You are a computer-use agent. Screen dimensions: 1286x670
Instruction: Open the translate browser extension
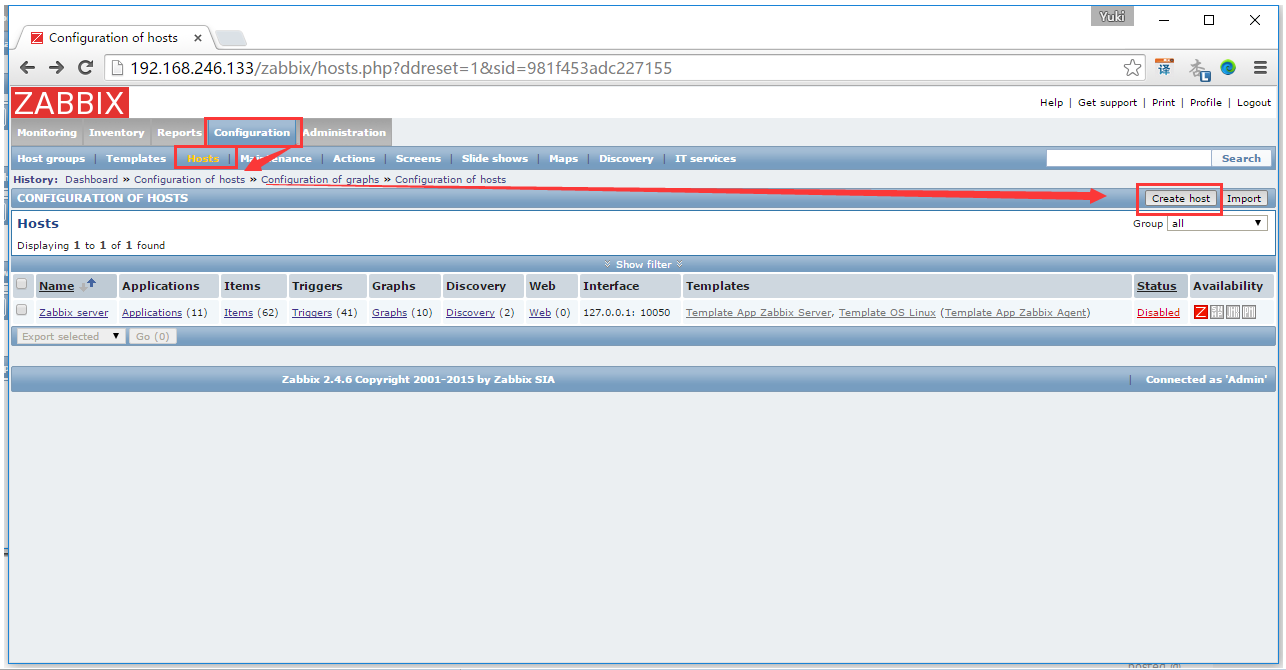pyautogui.click(x=1164, y=67)
